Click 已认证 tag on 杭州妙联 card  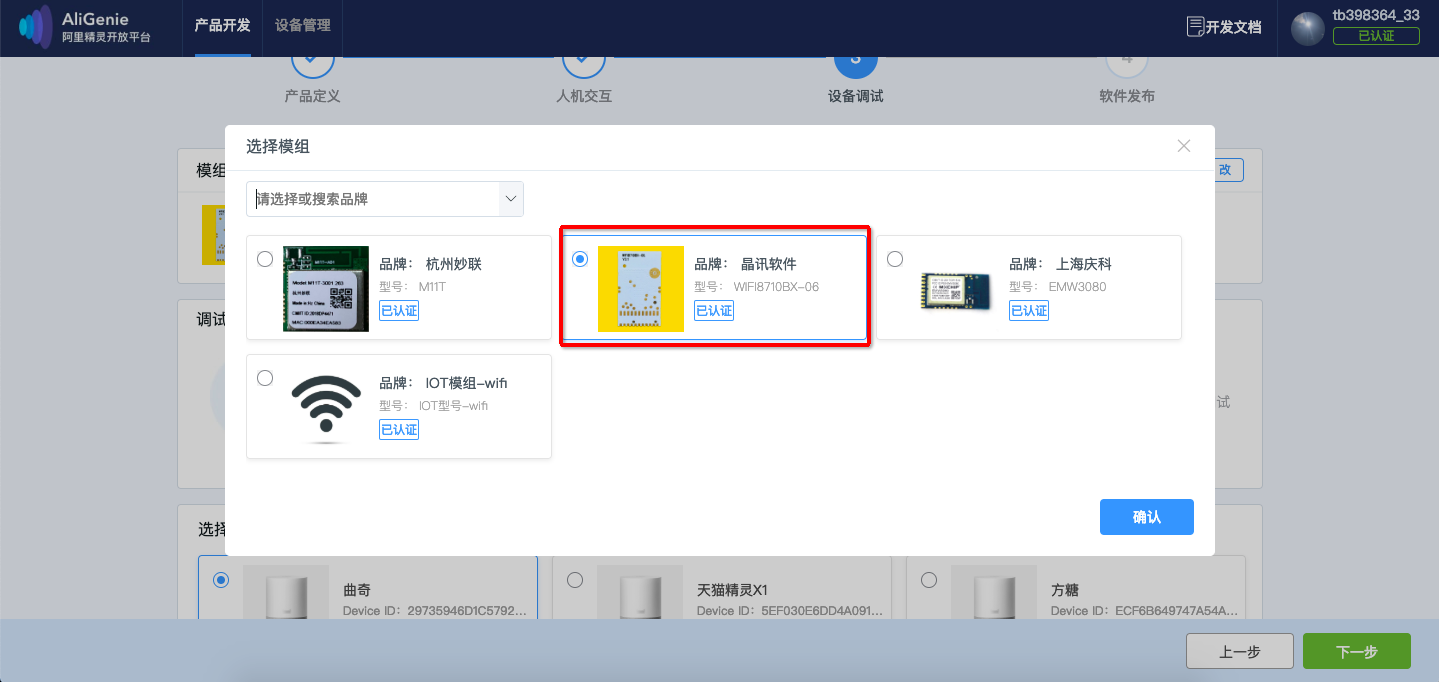tap(399, 311)
